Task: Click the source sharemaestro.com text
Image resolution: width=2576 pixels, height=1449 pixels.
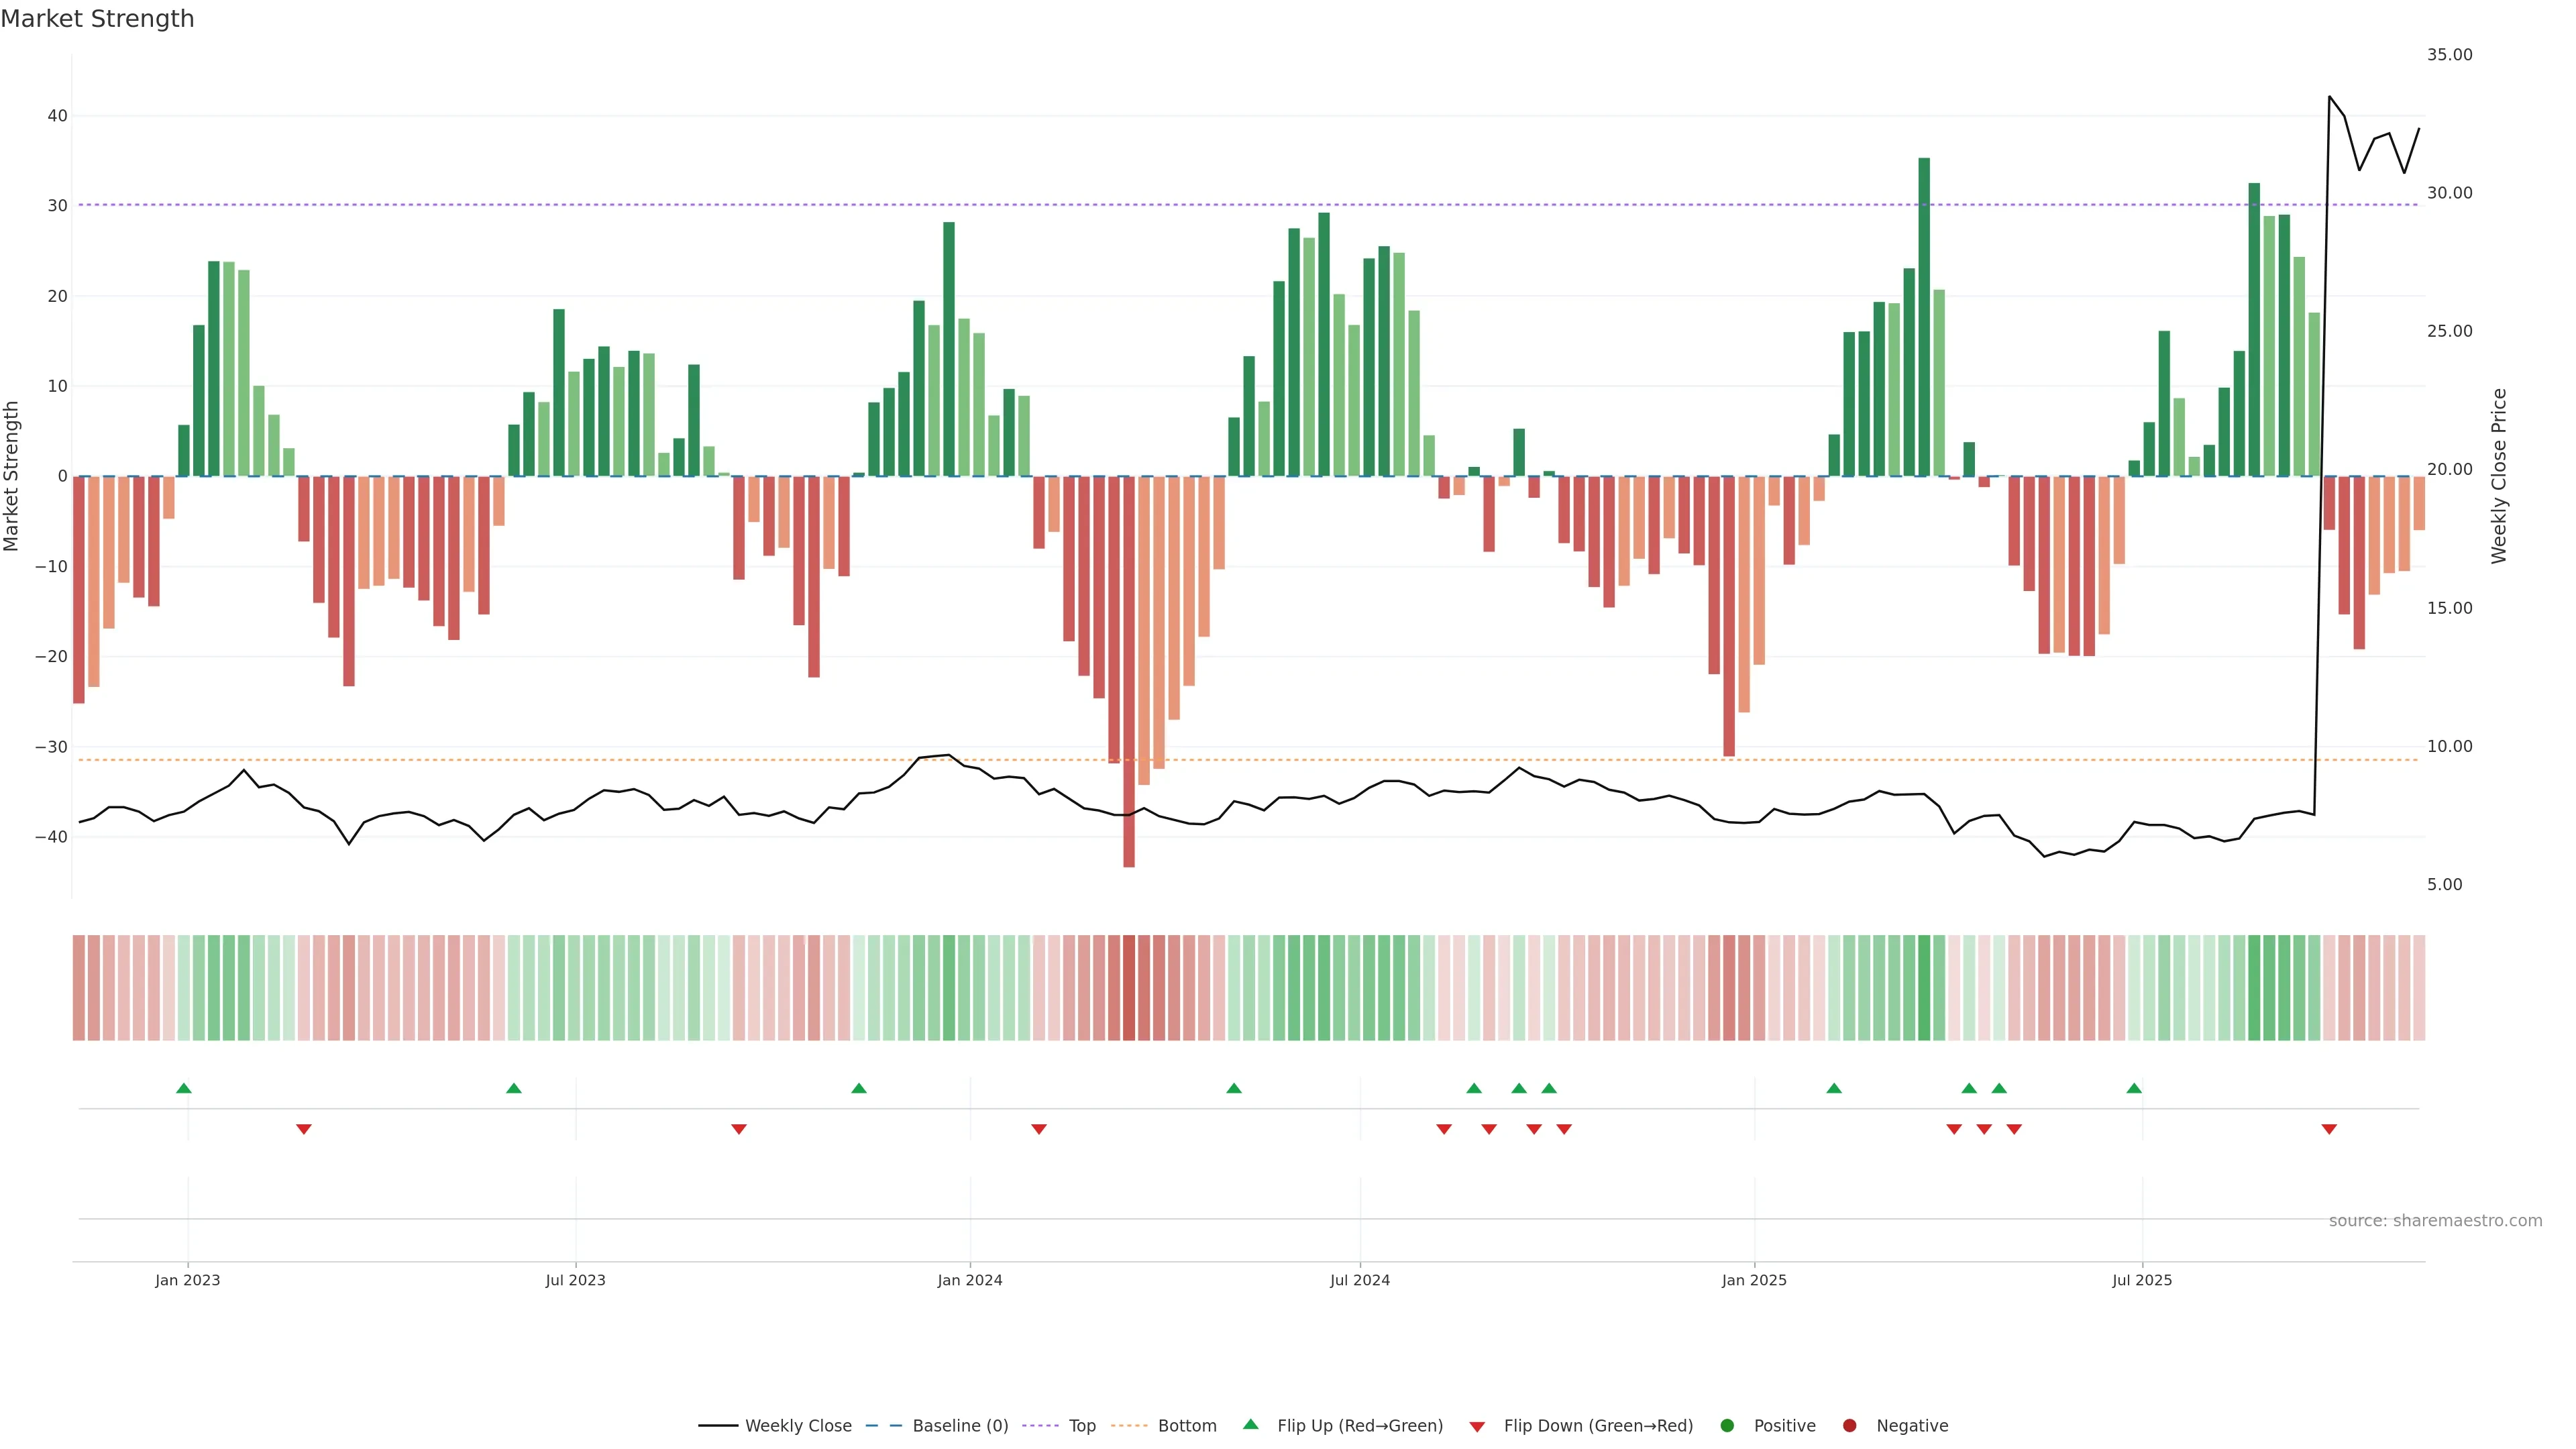Action: click(2435, 1220)
